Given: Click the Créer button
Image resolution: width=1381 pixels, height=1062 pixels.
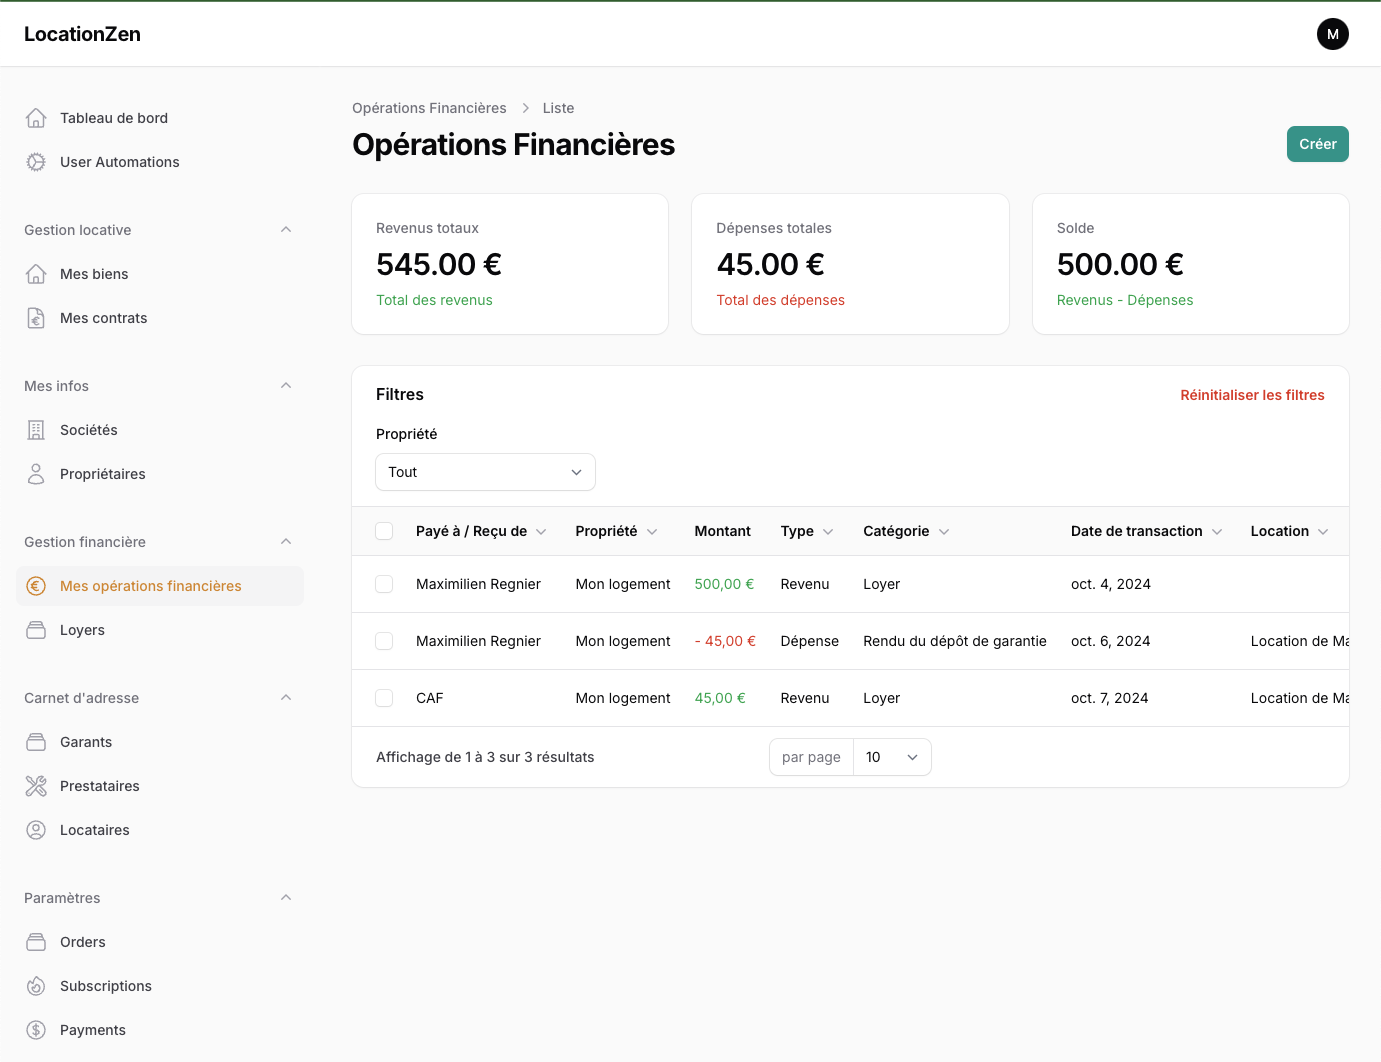Looking at the screenshot, I should pyautogui.click(x=1317, y=144).
